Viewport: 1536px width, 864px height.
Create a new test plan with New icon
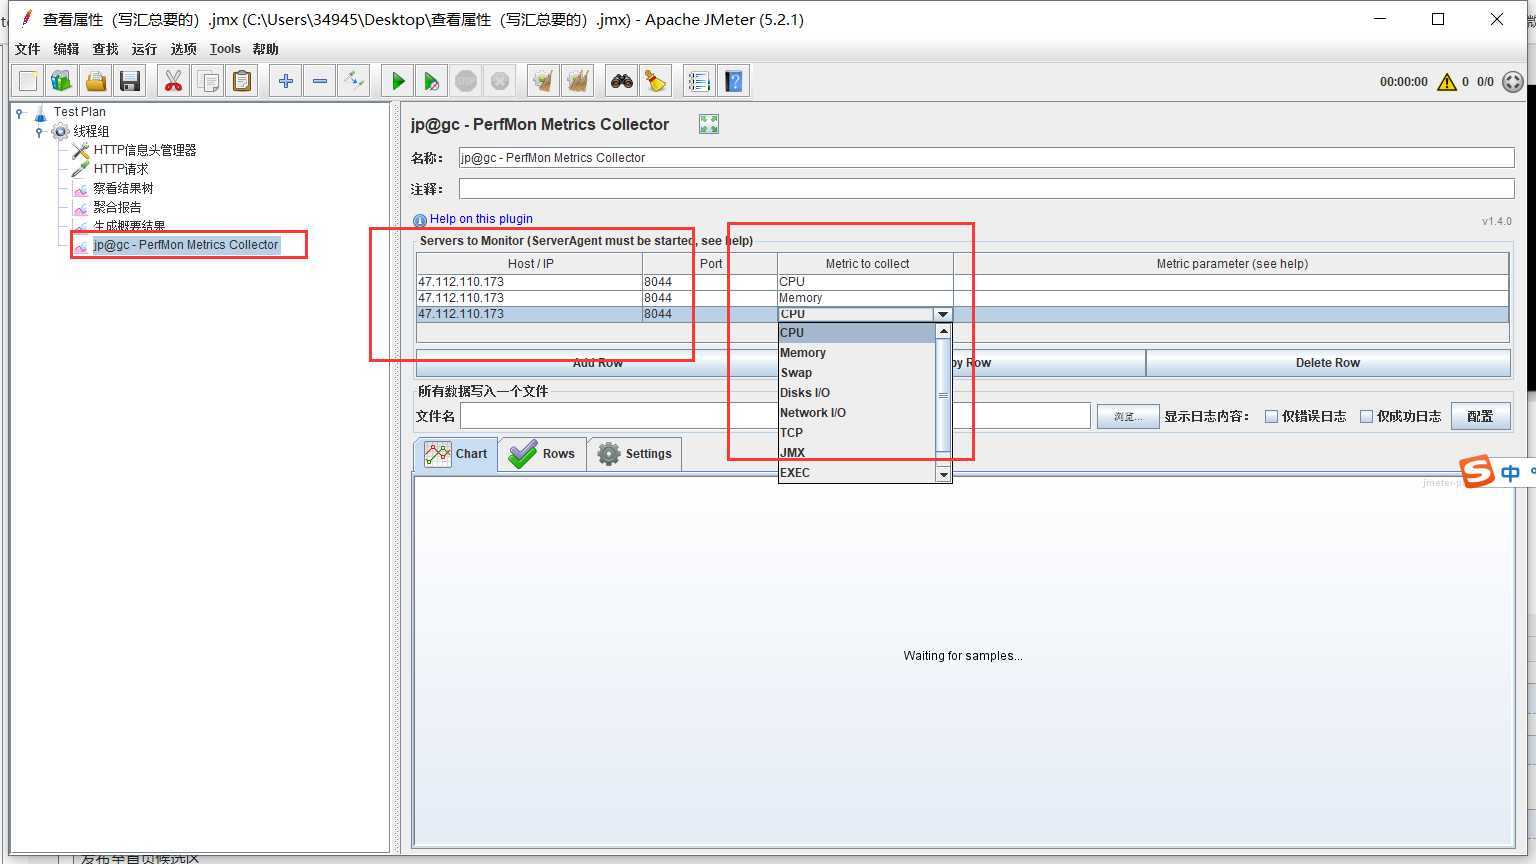tap(28, 81)
